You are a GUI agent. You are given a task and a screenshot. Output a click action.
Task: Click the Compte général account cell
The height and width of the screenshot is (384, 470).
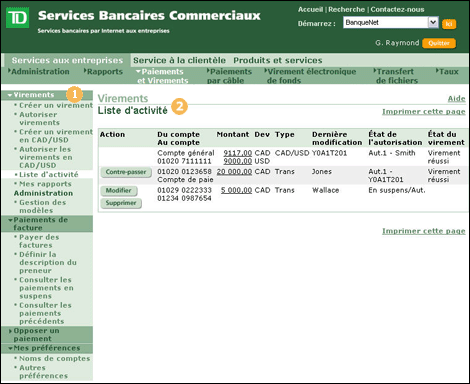(186, 153)
